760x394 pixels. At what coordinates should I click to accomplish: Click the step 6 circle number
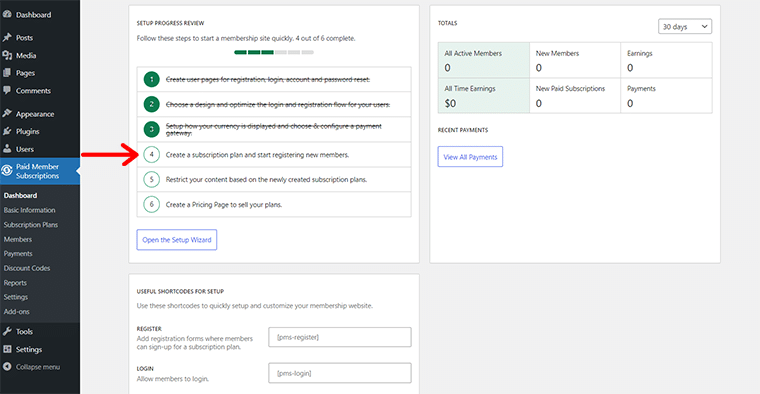pos(152,204)
